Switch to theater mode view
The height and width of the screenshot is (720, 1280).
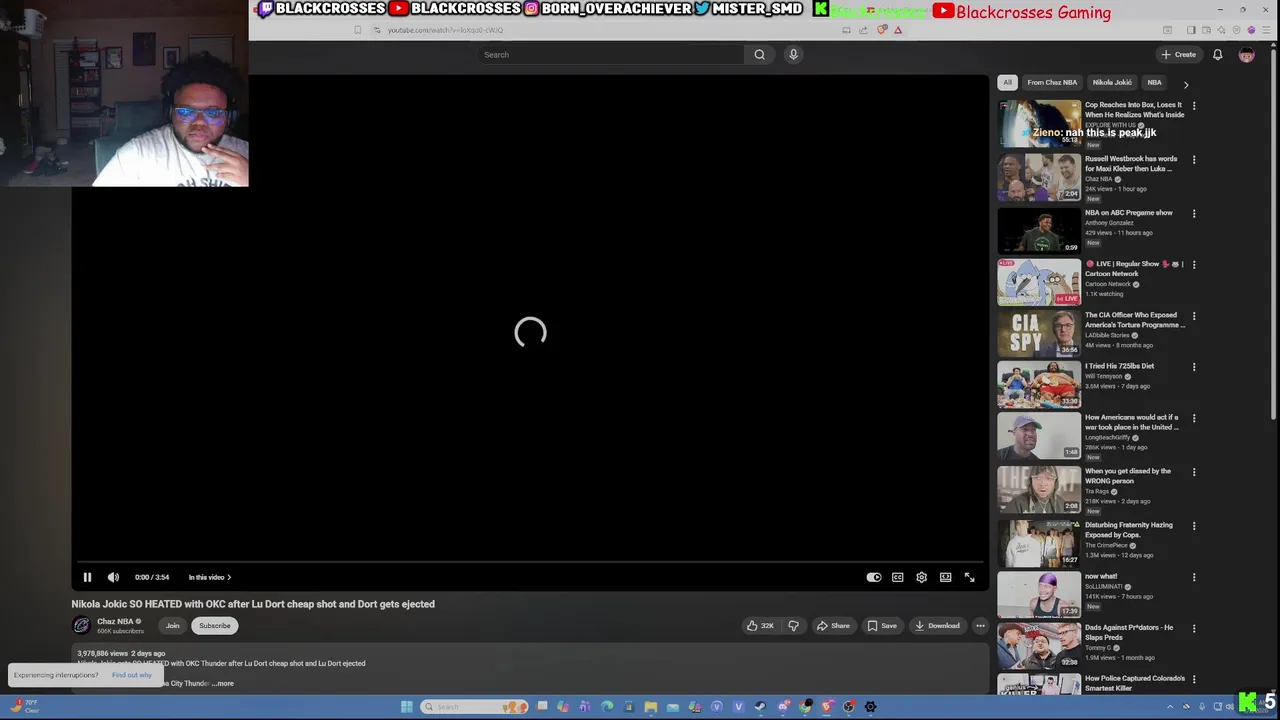point(945,577)
